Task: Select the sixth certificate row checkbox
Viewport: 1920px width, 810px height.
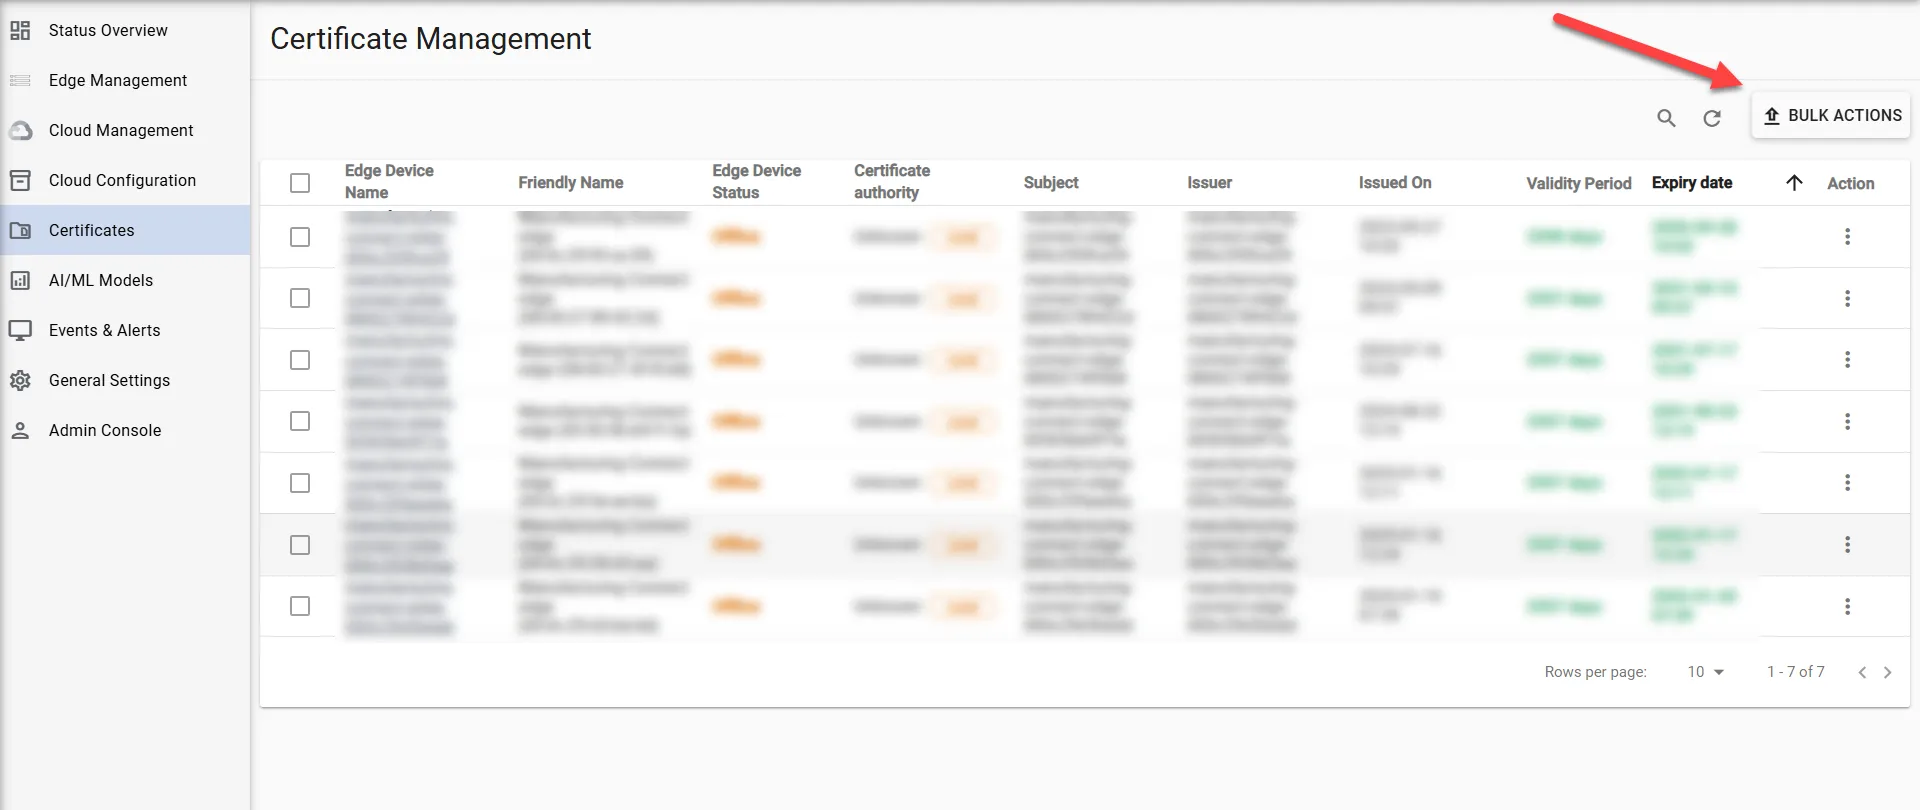Action: click(x=300, y=545)
